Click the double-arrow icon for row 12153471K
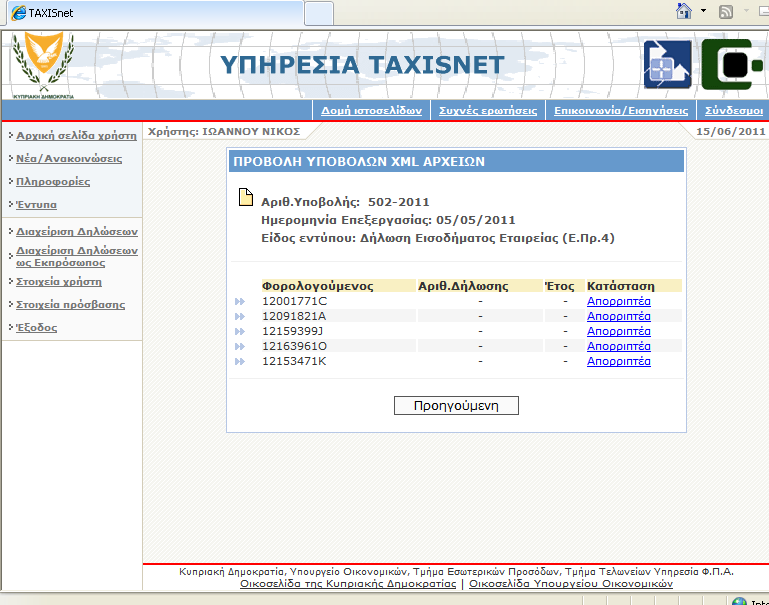769x605 pixels. (x=239, y=362)
